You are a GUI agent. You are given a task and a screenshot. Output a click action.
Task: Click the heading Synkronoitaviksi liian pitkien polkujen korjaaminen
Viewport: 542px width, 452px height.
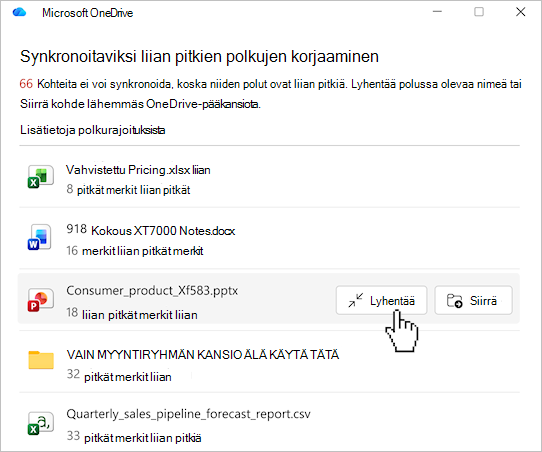pos(199,57)
